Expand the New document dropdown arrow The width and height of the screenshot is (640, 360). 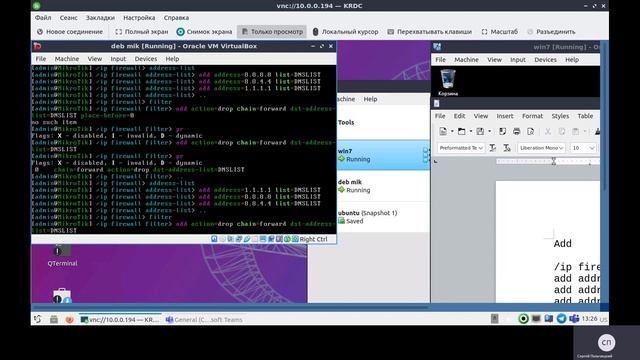click(x=452, y=131)
